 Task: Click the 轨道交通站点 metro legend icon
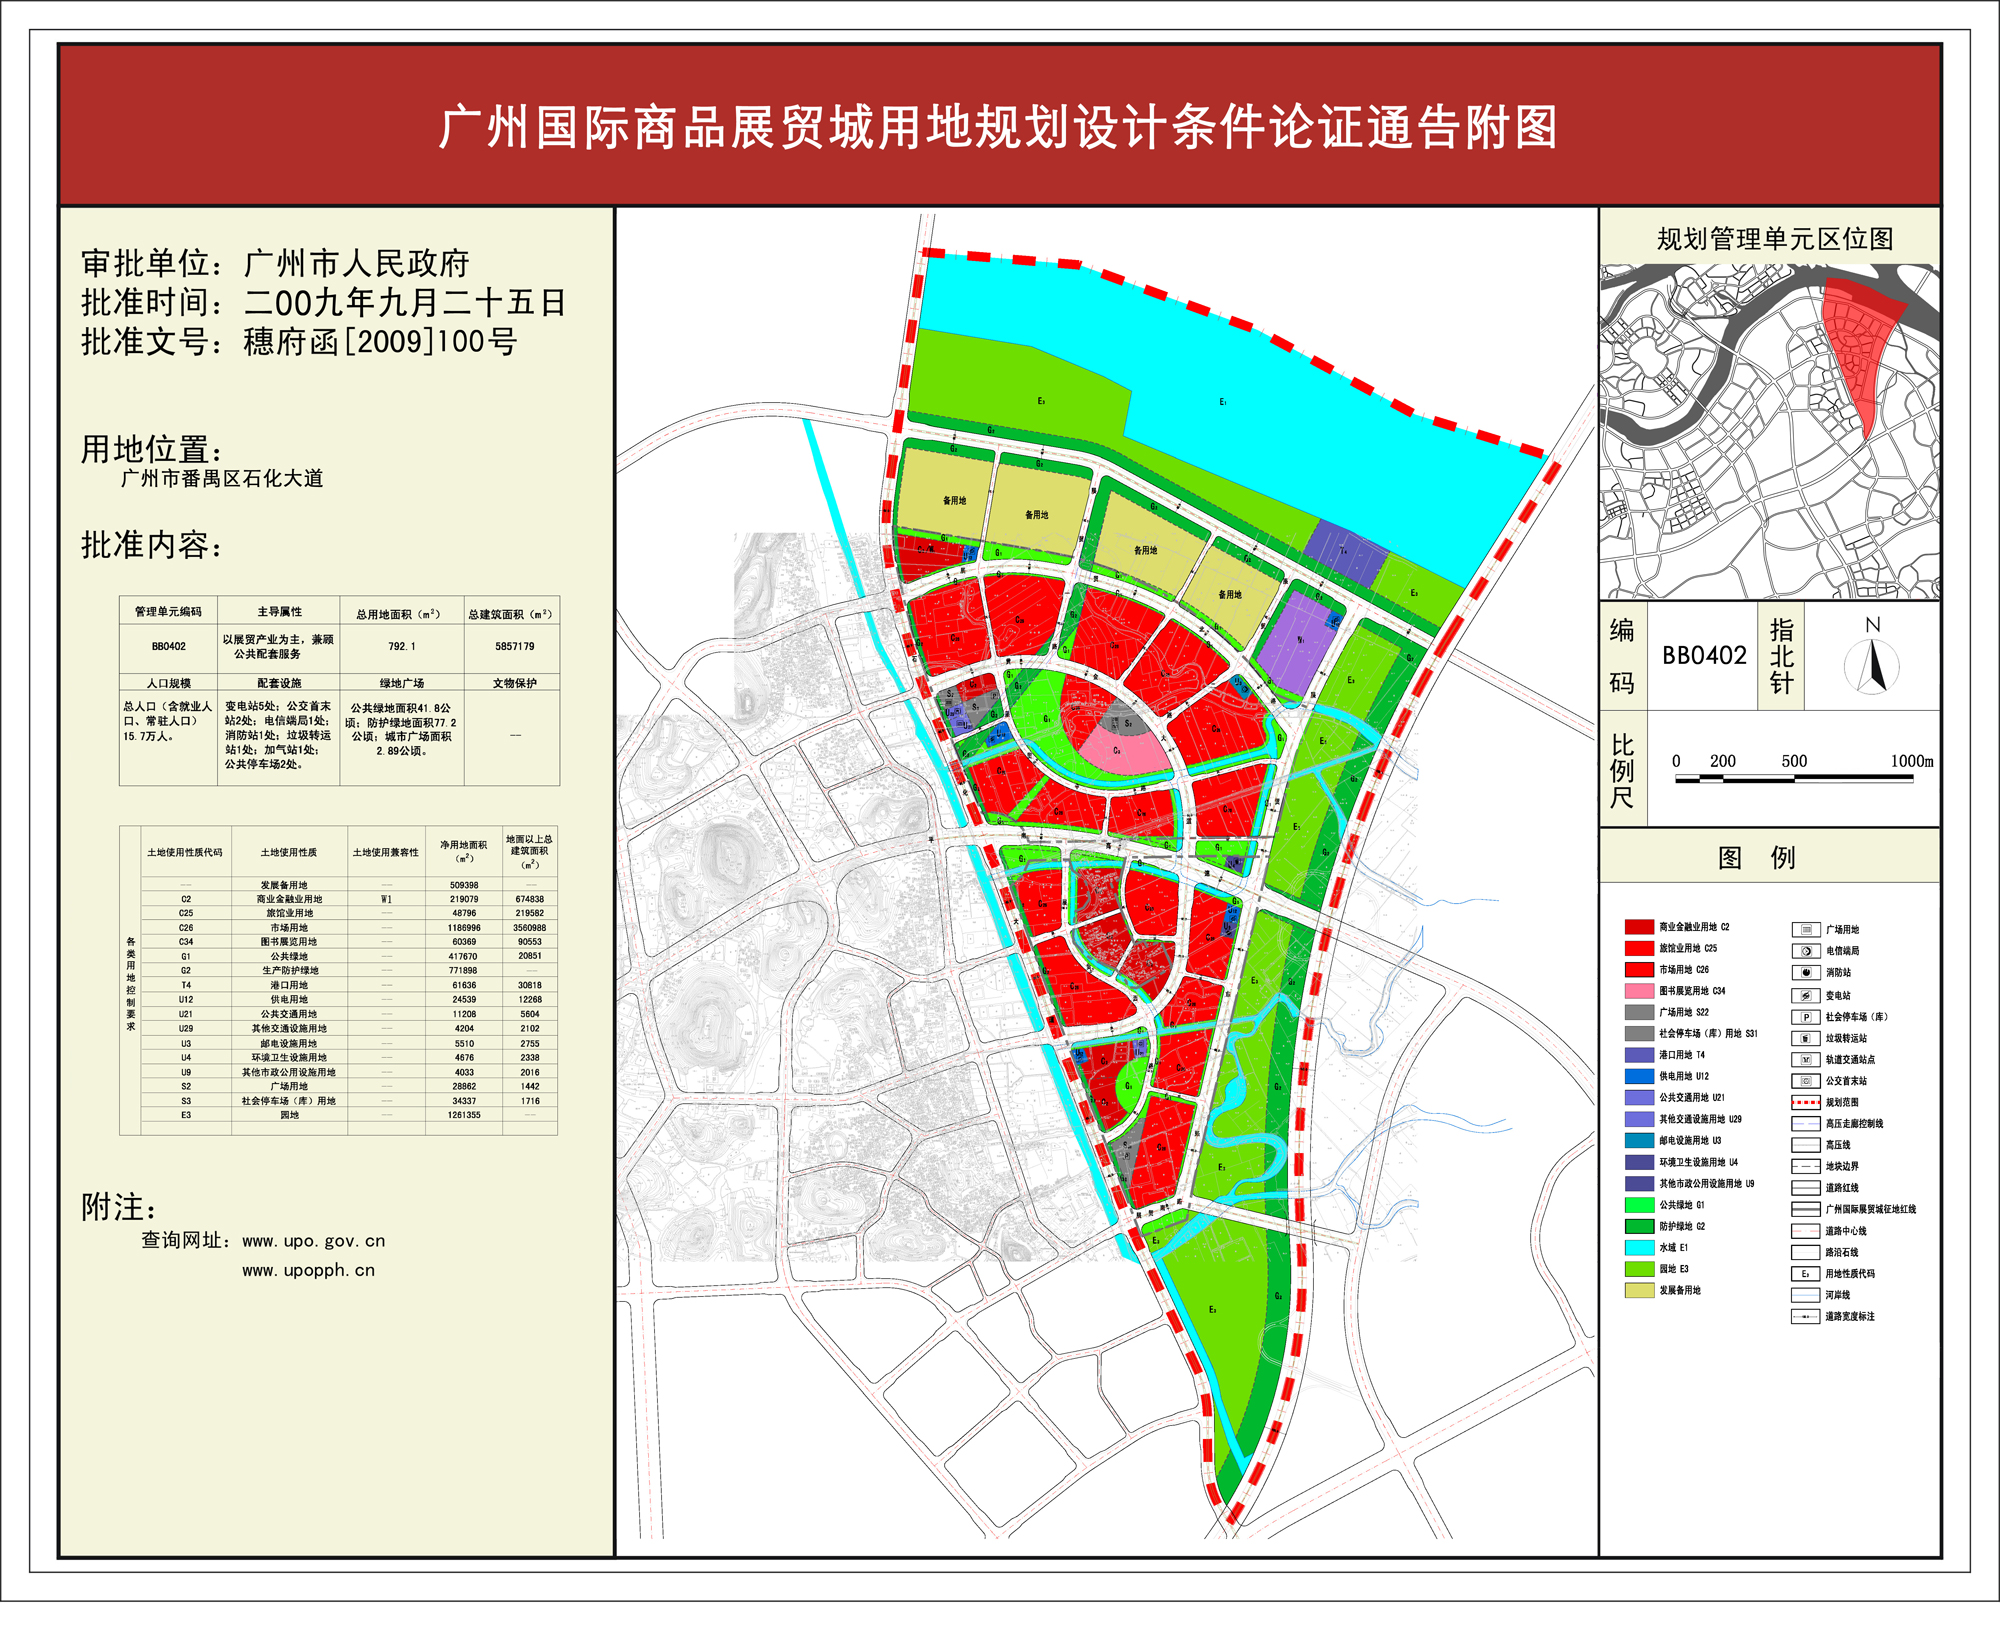tap(1805, 1059)
